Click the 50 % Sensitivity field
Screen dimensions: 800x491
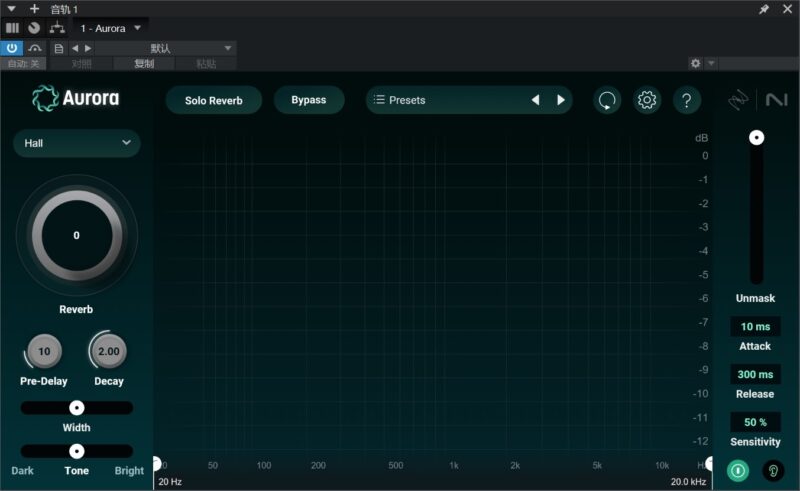755,422
